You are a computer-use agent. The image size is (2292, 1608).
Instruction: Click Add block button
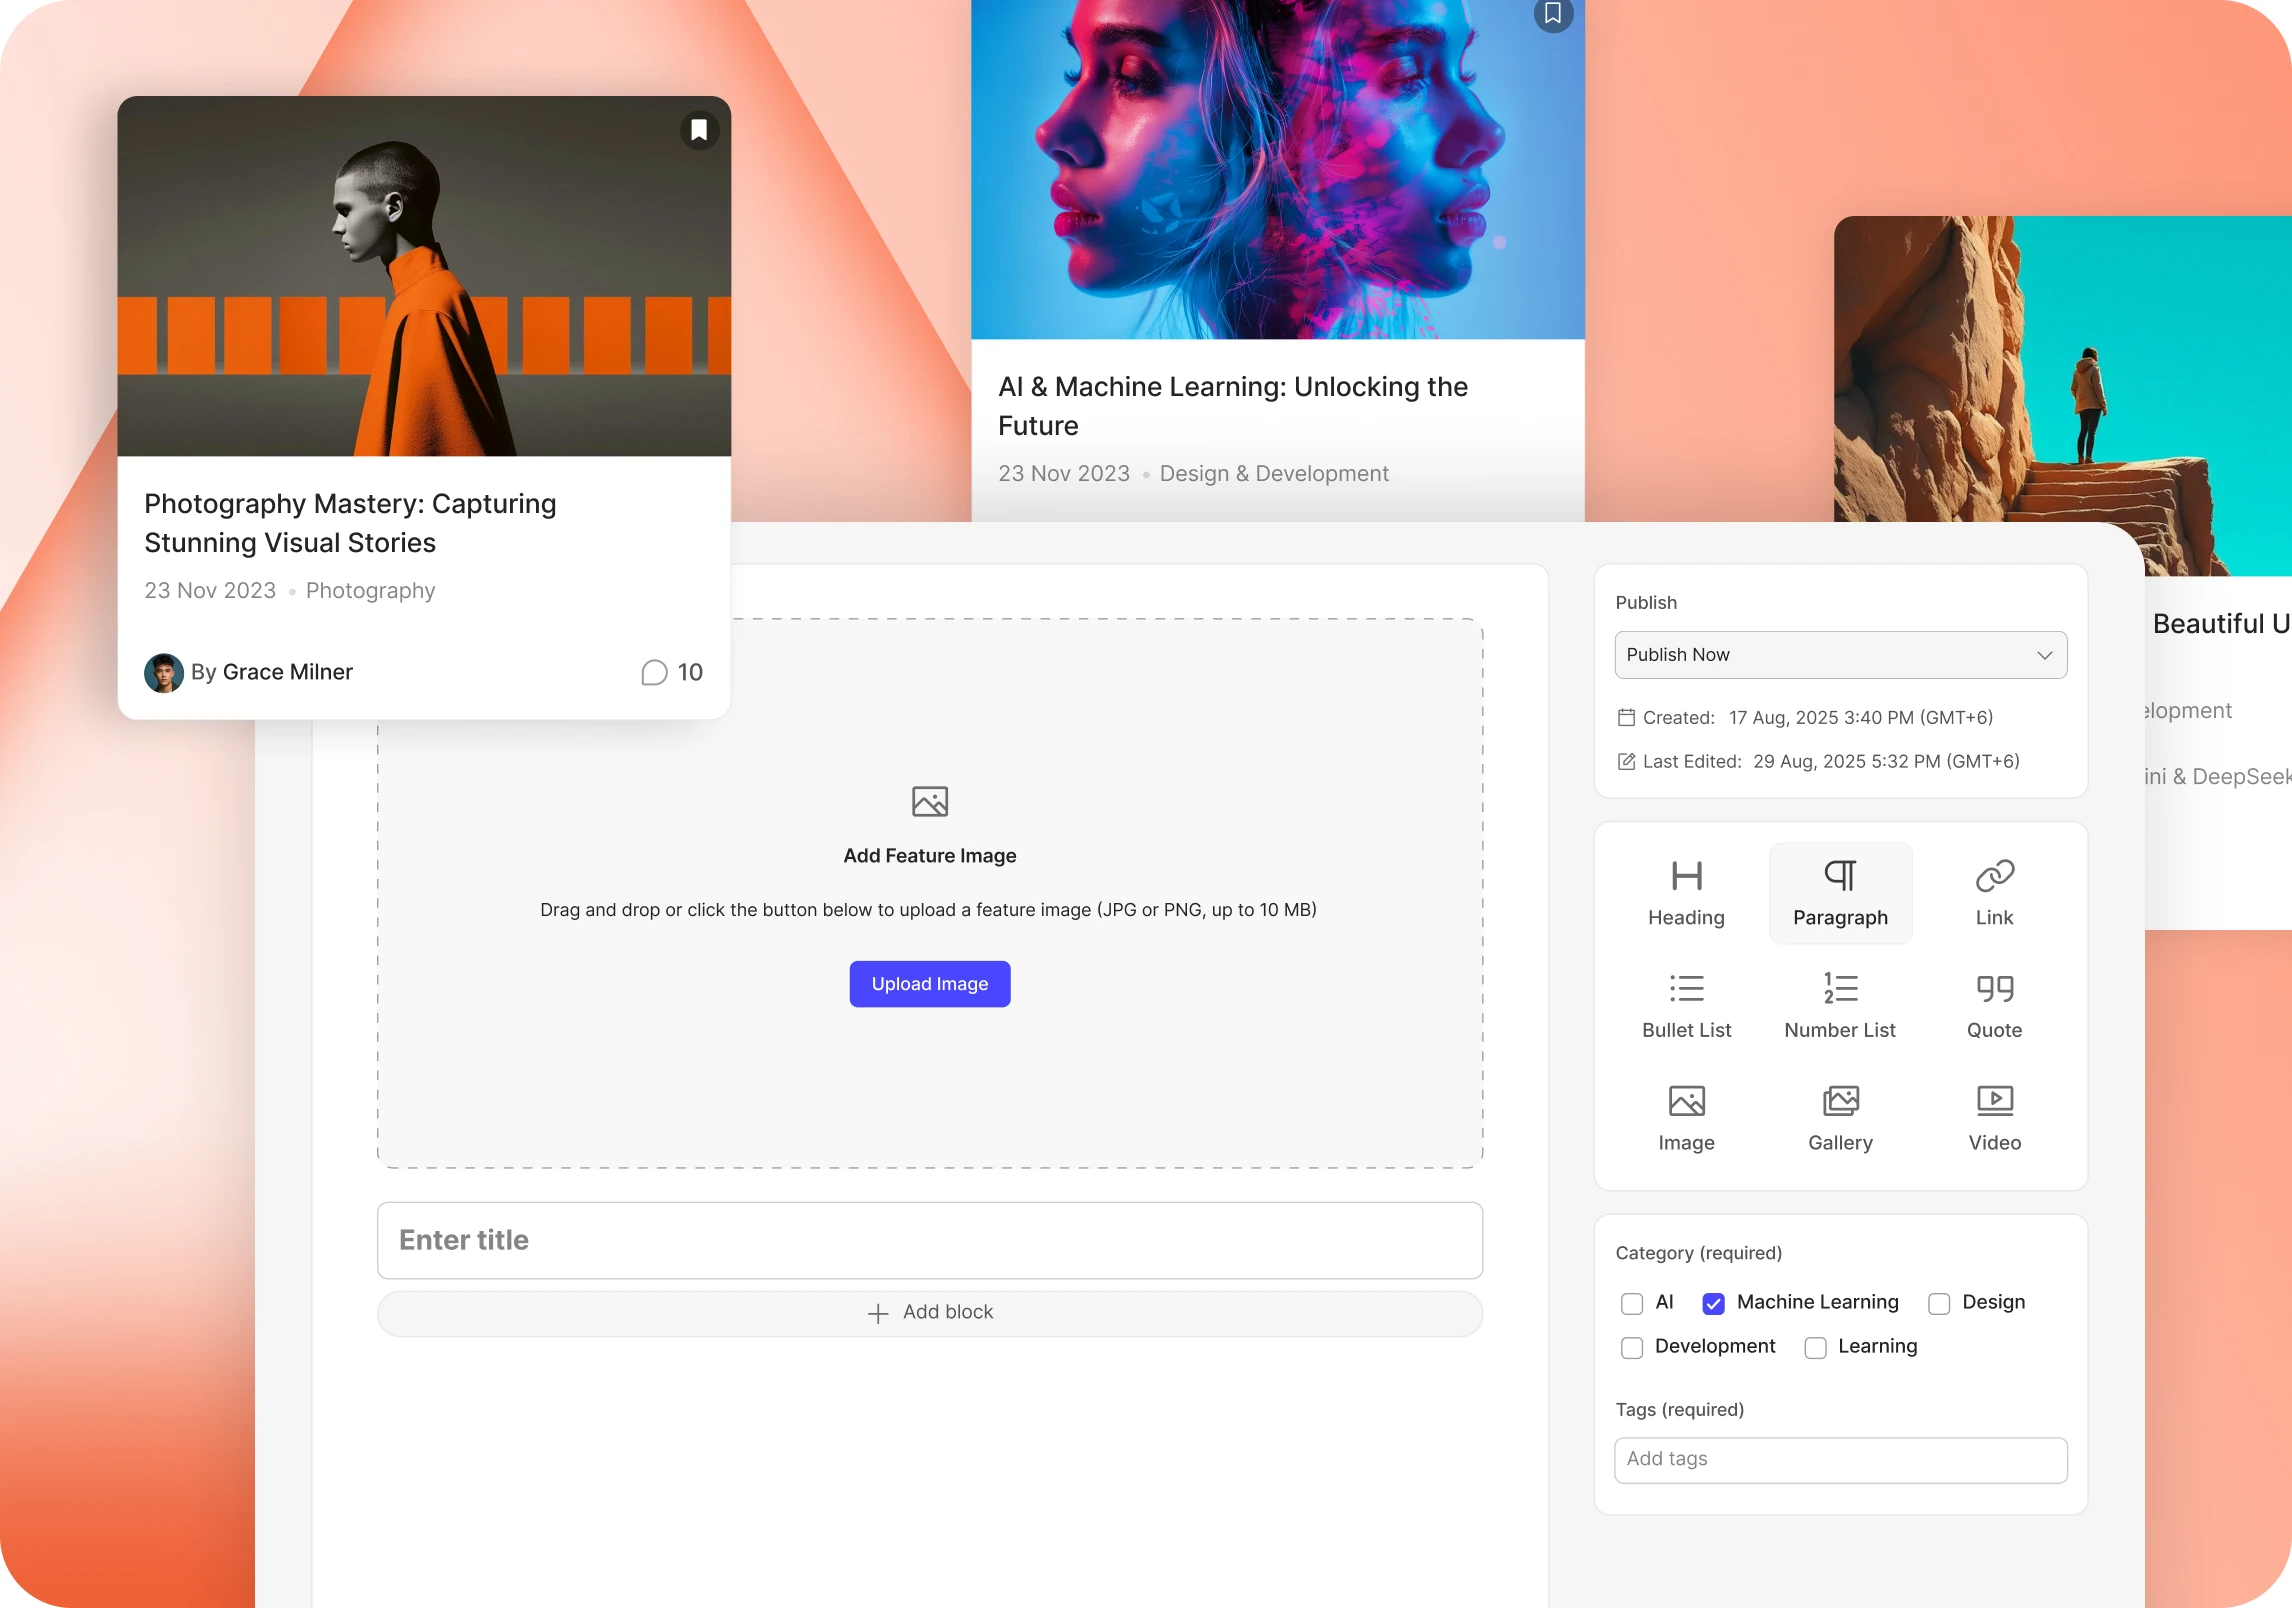(929, 1313)
